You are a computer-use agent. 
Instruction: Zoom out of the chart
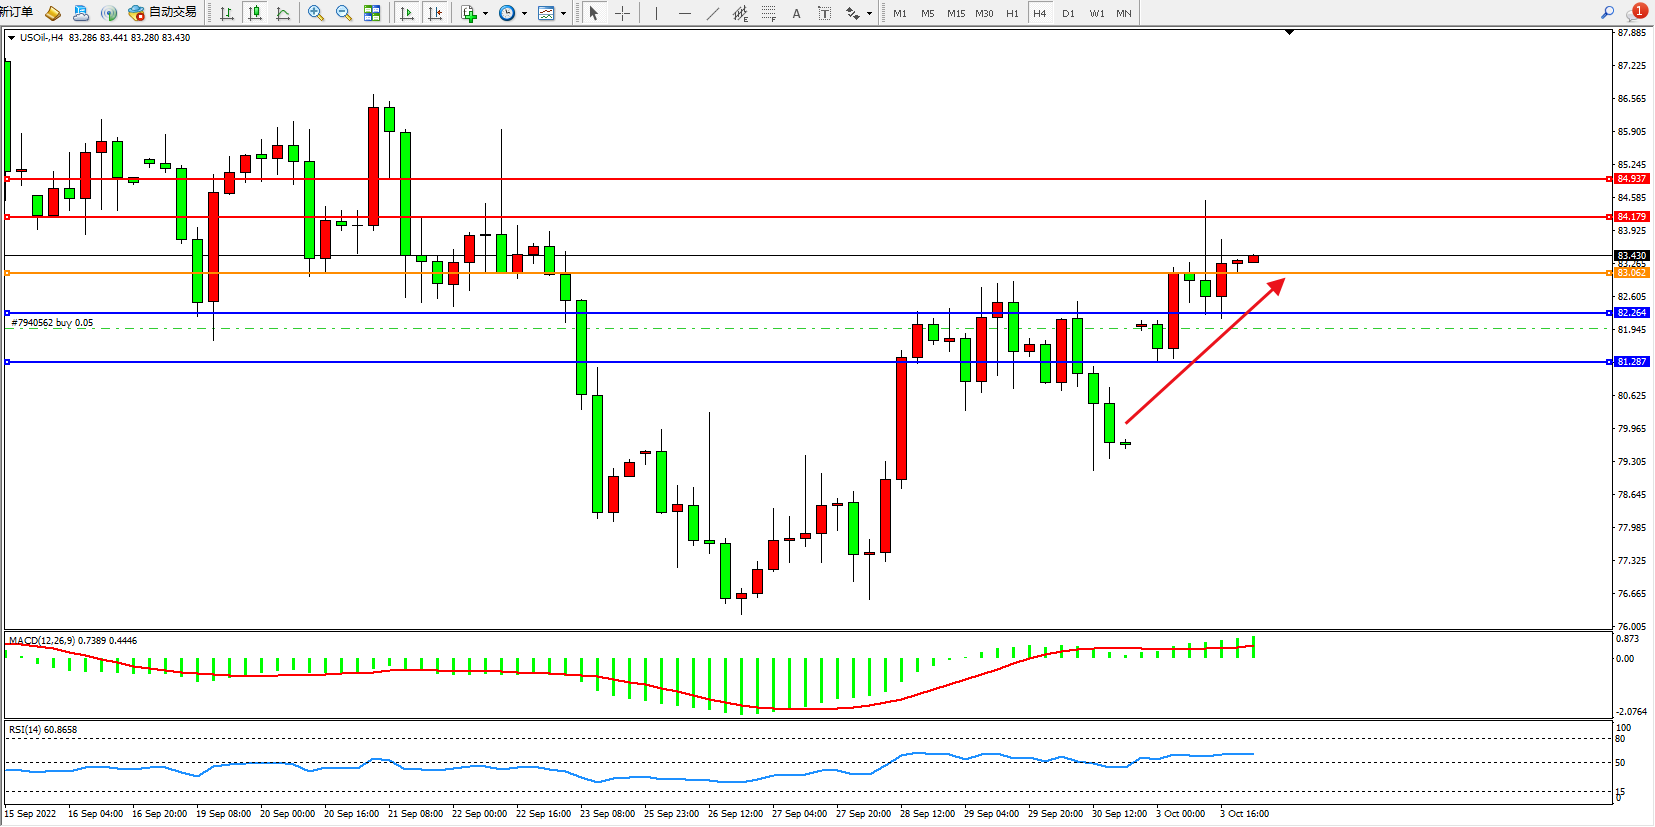(x=344, y=13)
